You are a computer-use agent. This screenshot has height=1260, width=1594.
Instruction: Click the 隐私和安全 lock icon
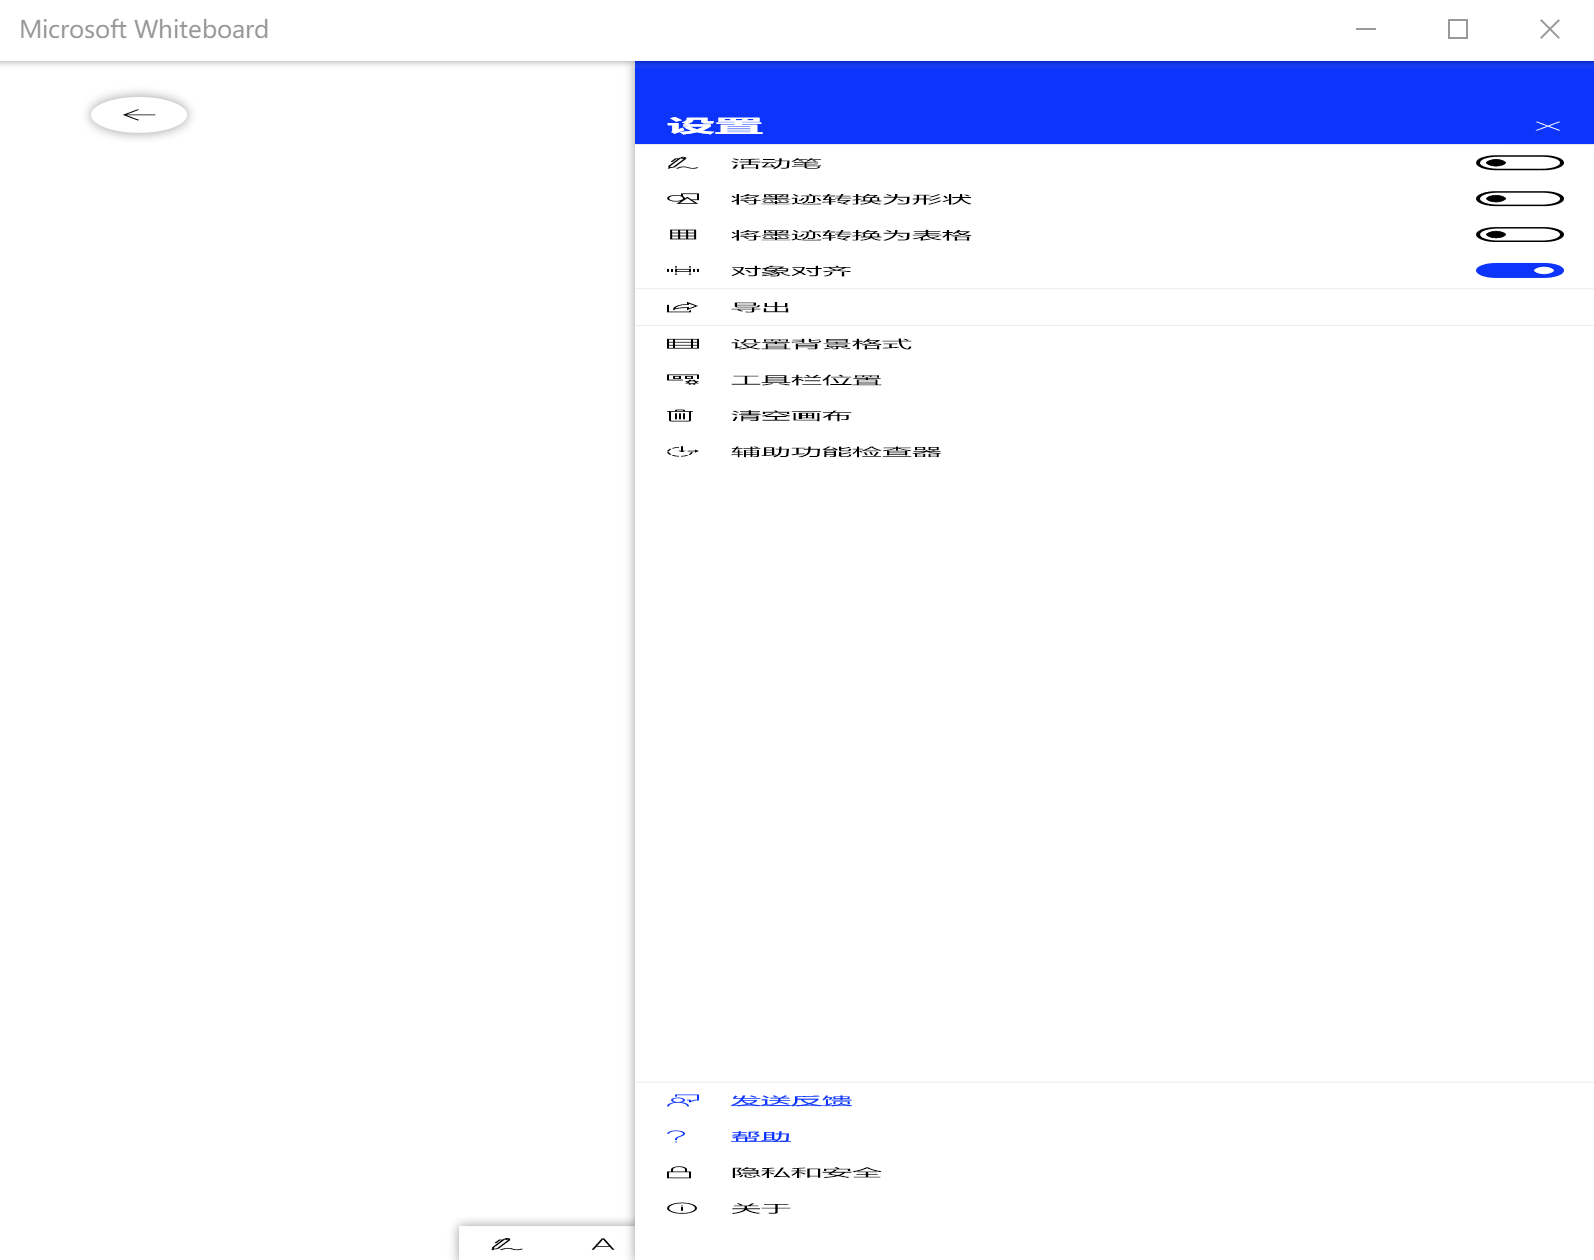pyautogui.click(x=680, y=1173)
